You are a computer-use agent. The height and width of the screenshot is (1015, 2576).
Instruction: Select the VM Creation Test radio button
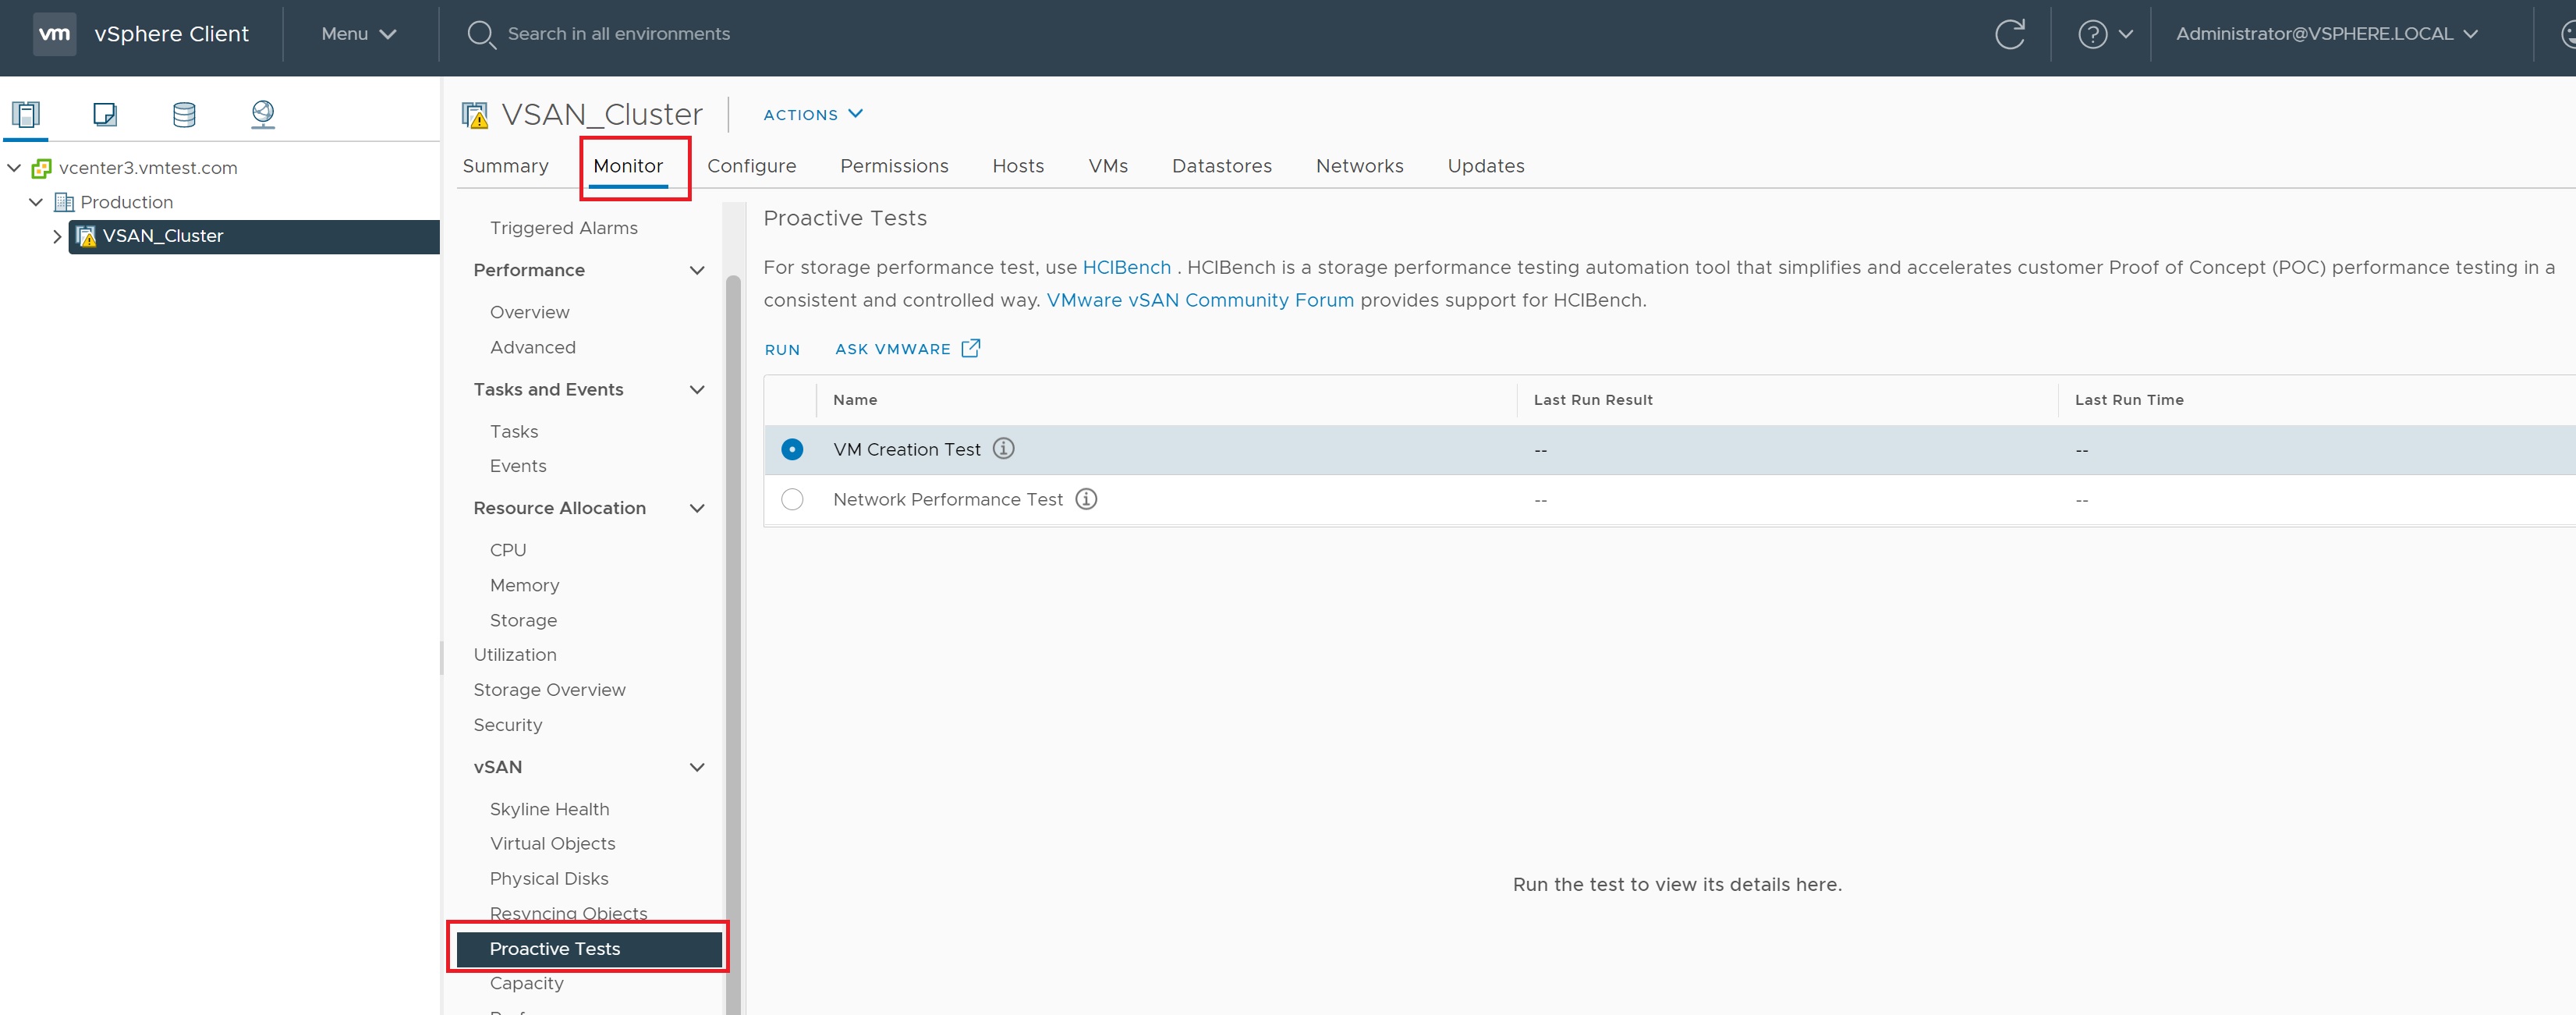[792, 449]
